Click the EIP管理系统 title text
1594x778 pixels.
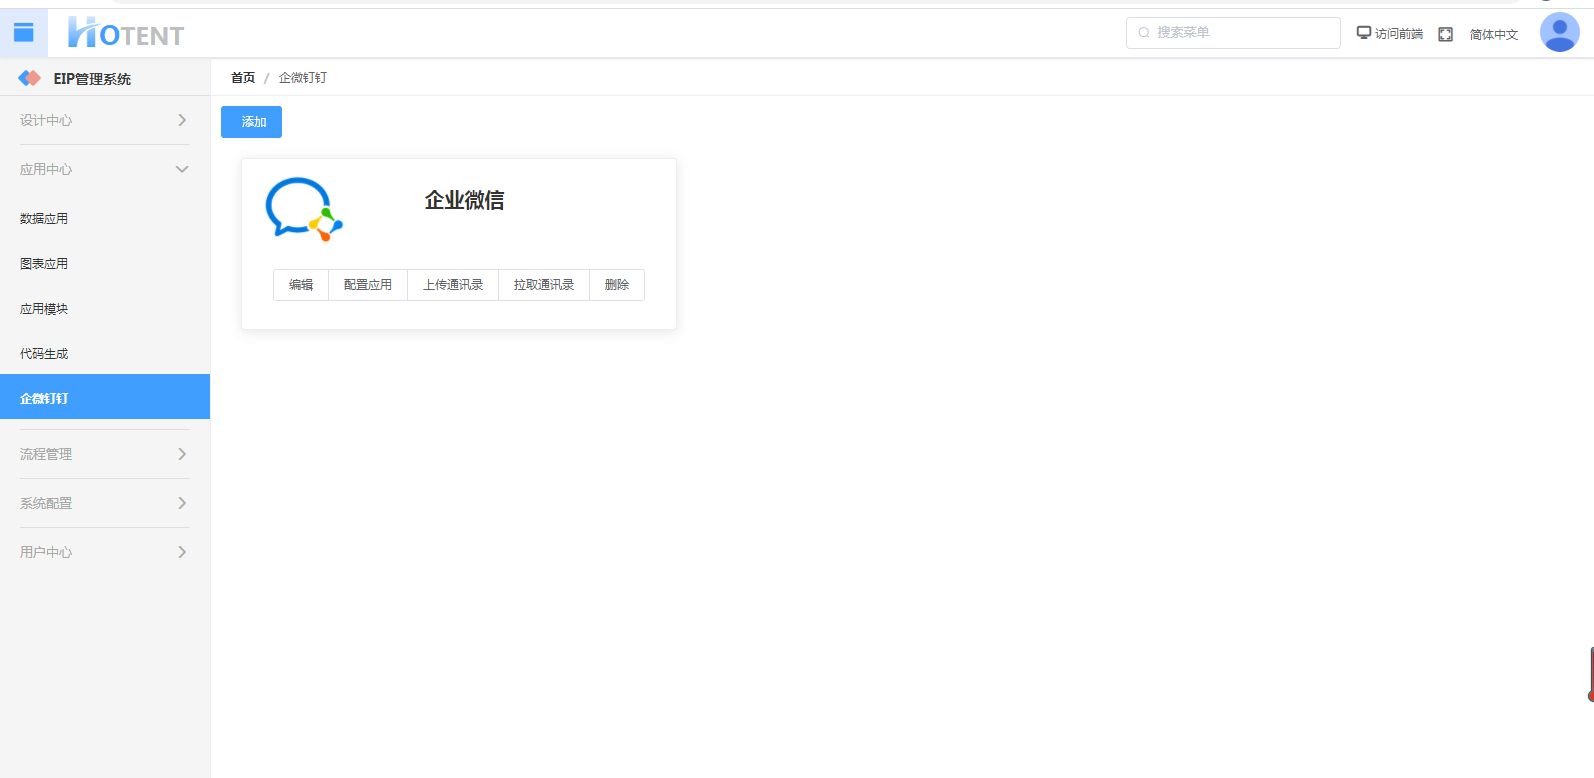coord(92,79)
